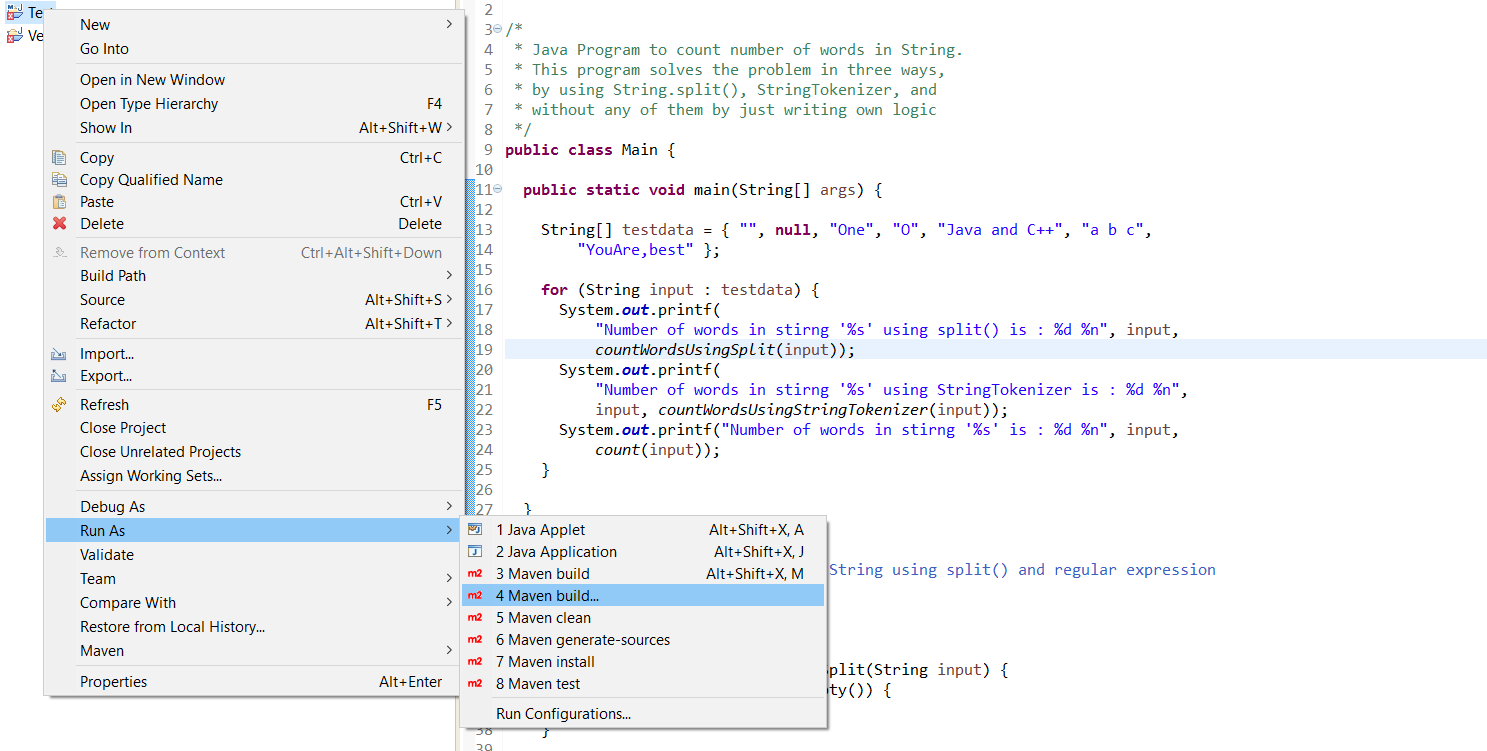This screenshot has height=751, width=1487.
Task: Click the red Delete cross icon
Action: pos(60,223)
